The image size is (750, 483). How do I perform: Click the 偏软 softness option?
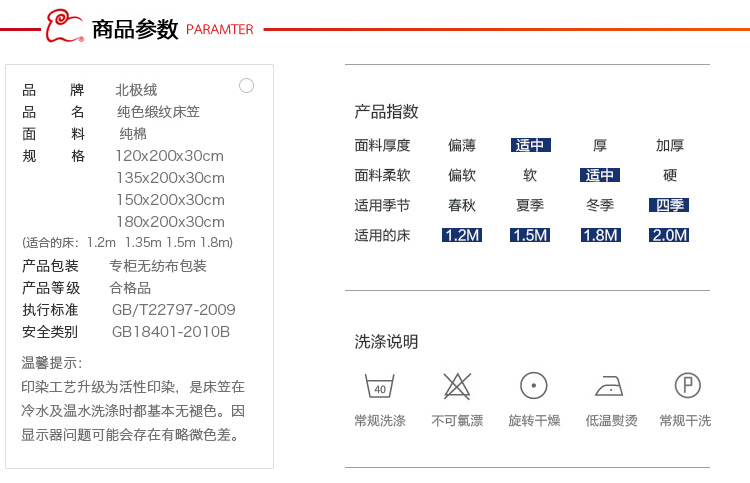[462, 175]
